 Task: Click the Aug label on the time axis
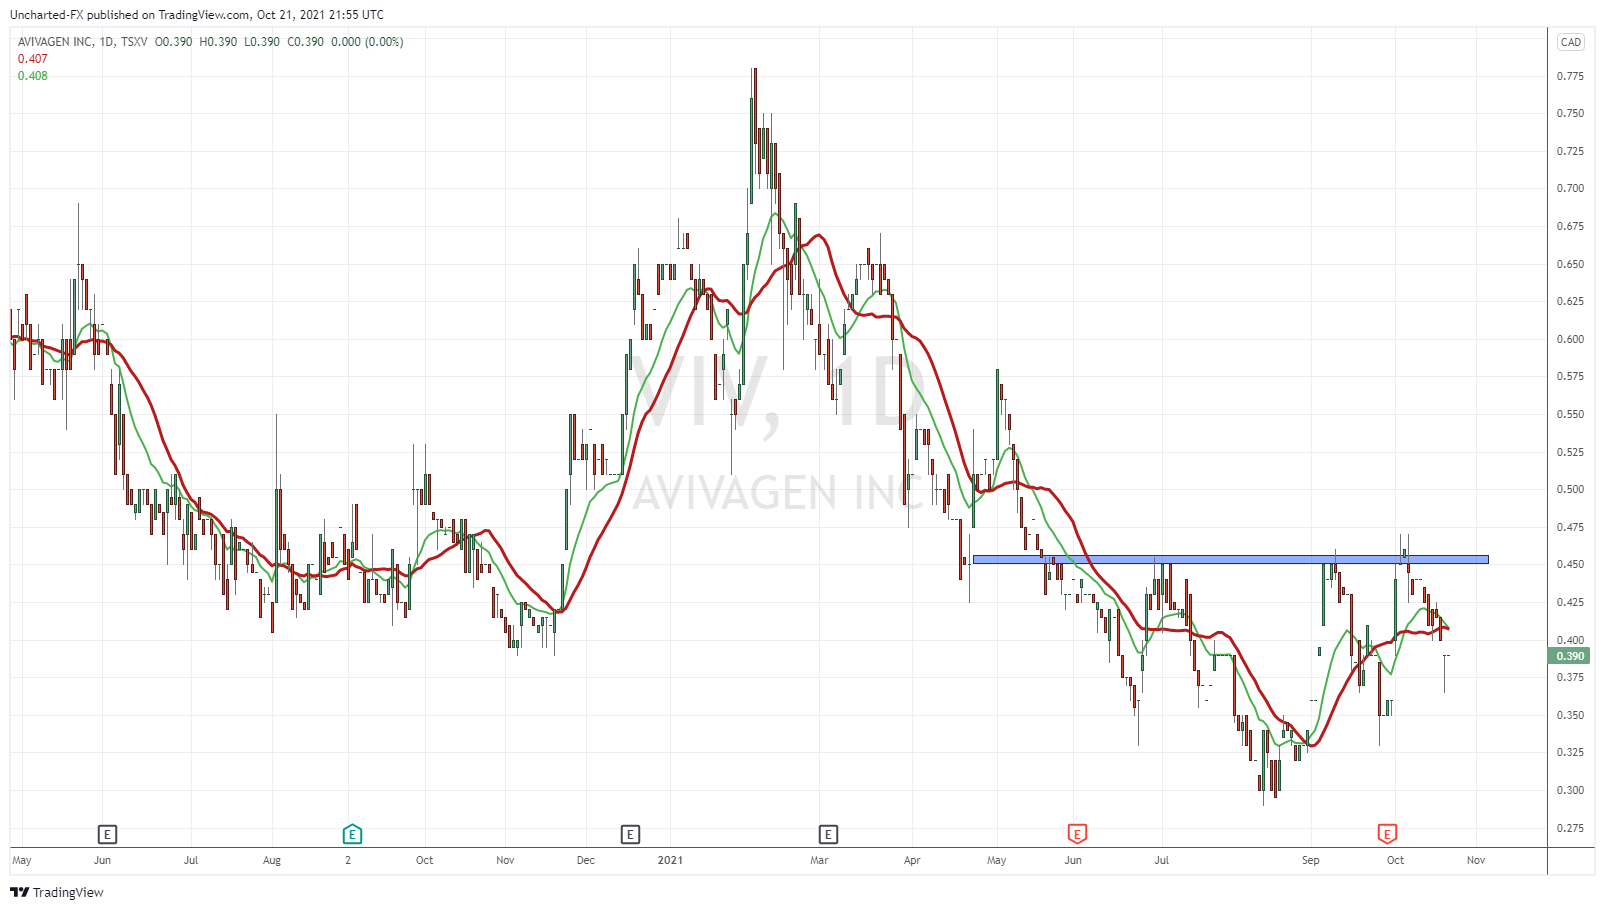272,860
